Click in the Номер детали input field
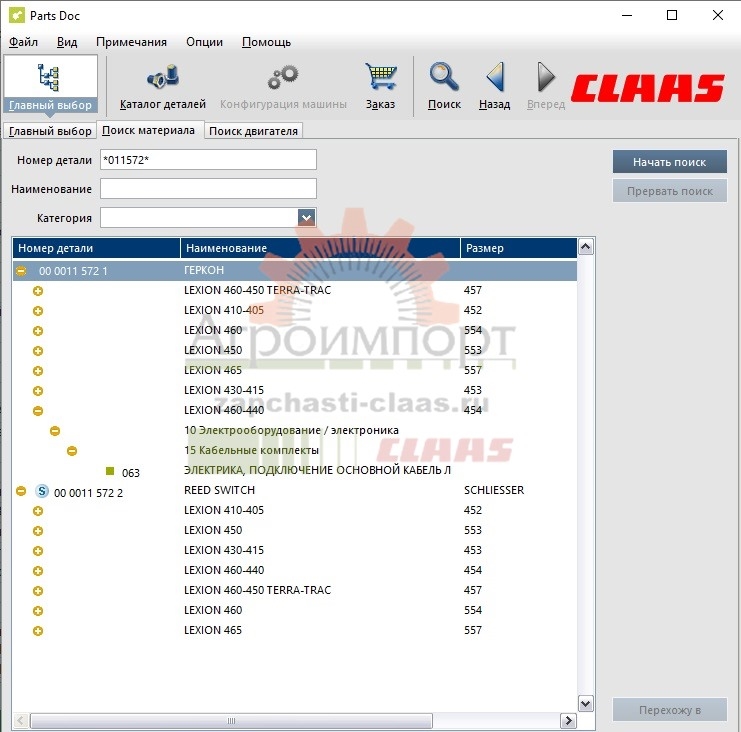 [x=208, y=160]
